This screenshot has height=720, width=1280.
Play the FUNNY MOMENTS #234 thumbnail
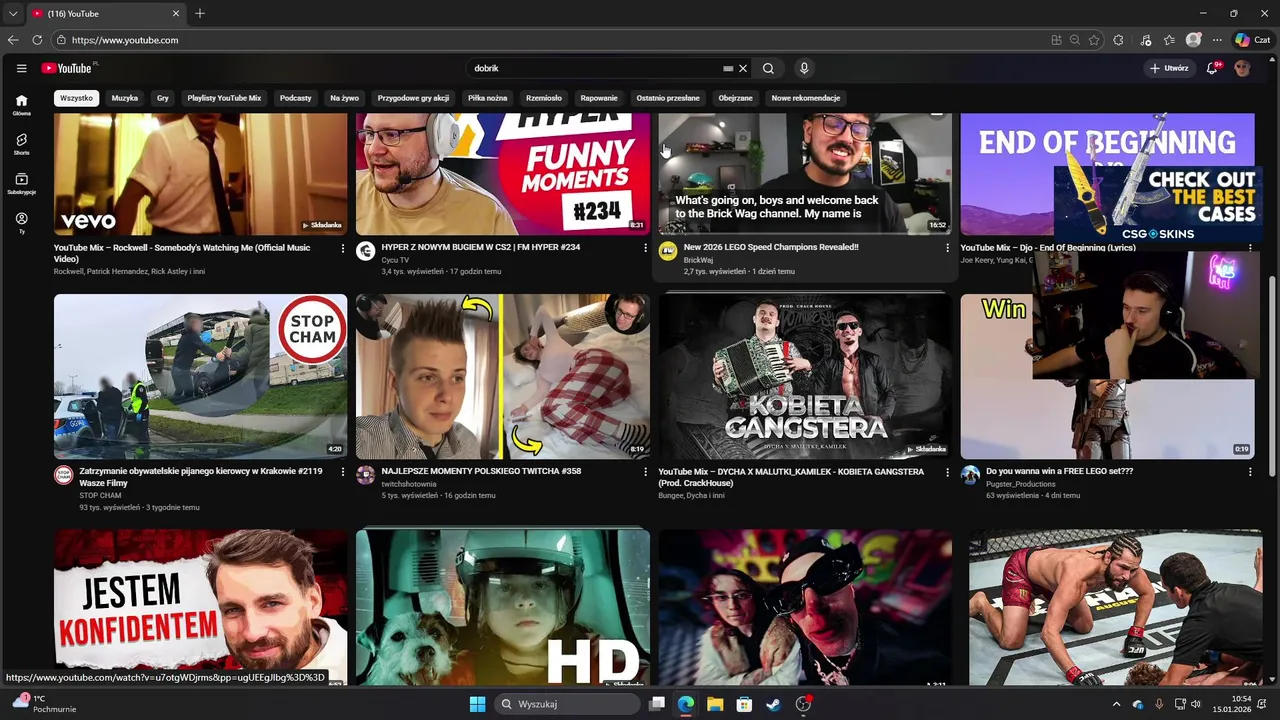pyautogui.click(x=503, y=174)
